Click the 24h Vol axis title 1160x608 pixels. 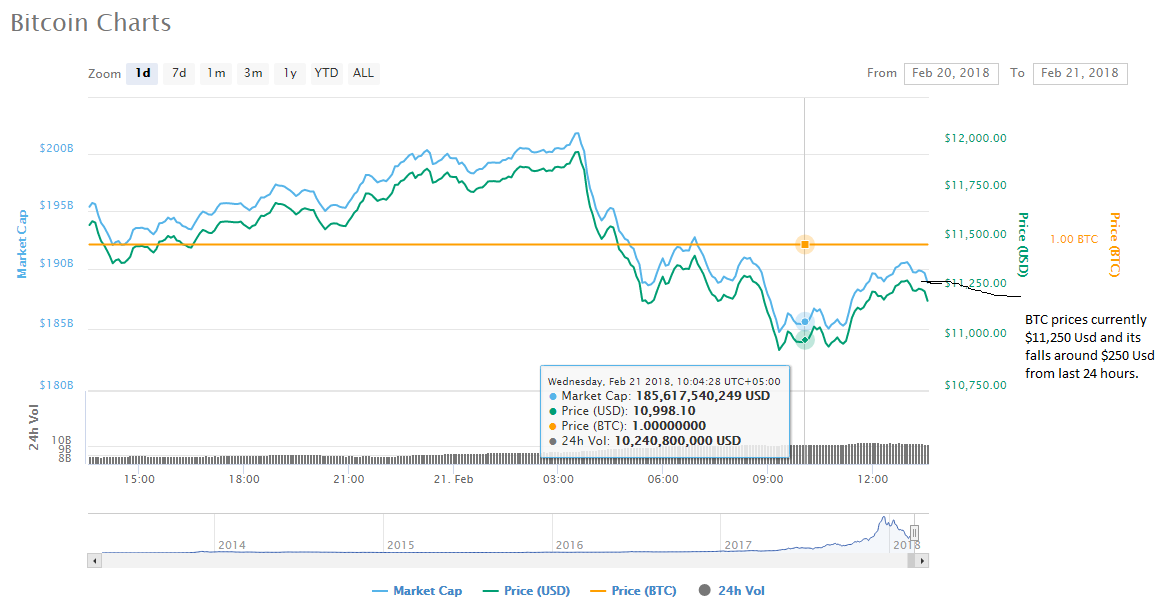click(33, 428)
